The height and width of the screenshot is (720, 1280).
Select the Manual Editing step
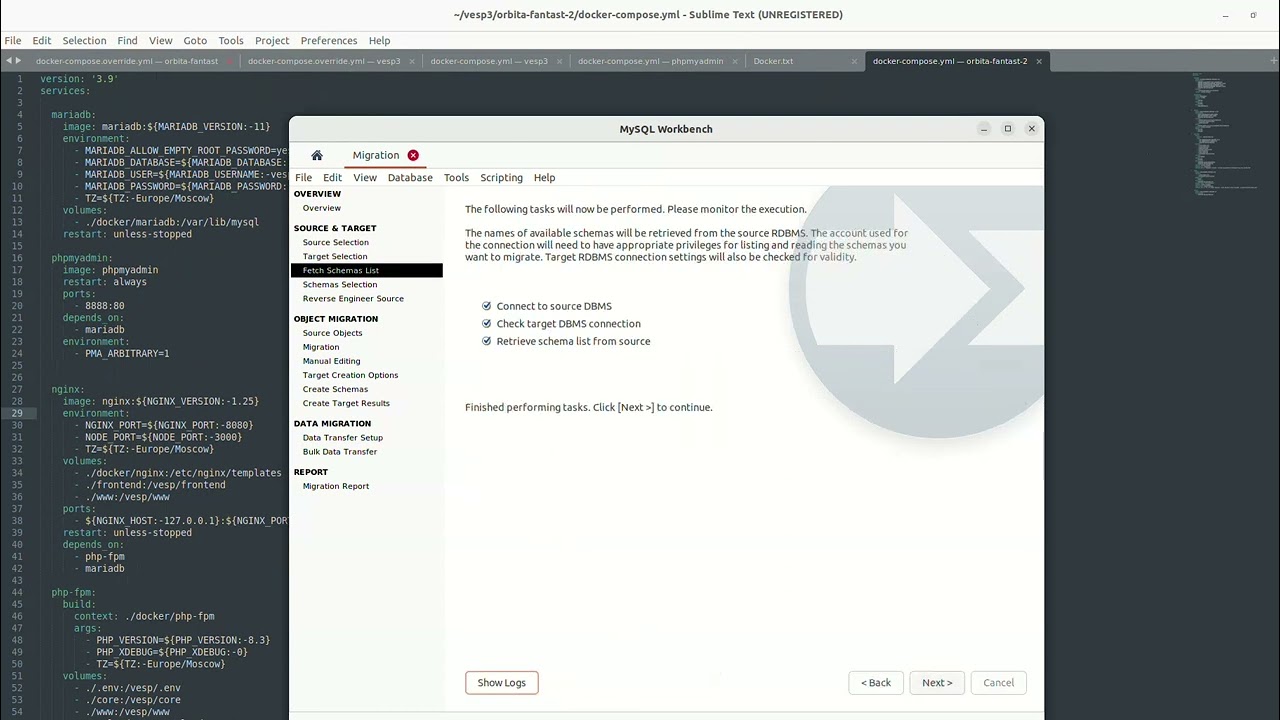tap(331, 361)
